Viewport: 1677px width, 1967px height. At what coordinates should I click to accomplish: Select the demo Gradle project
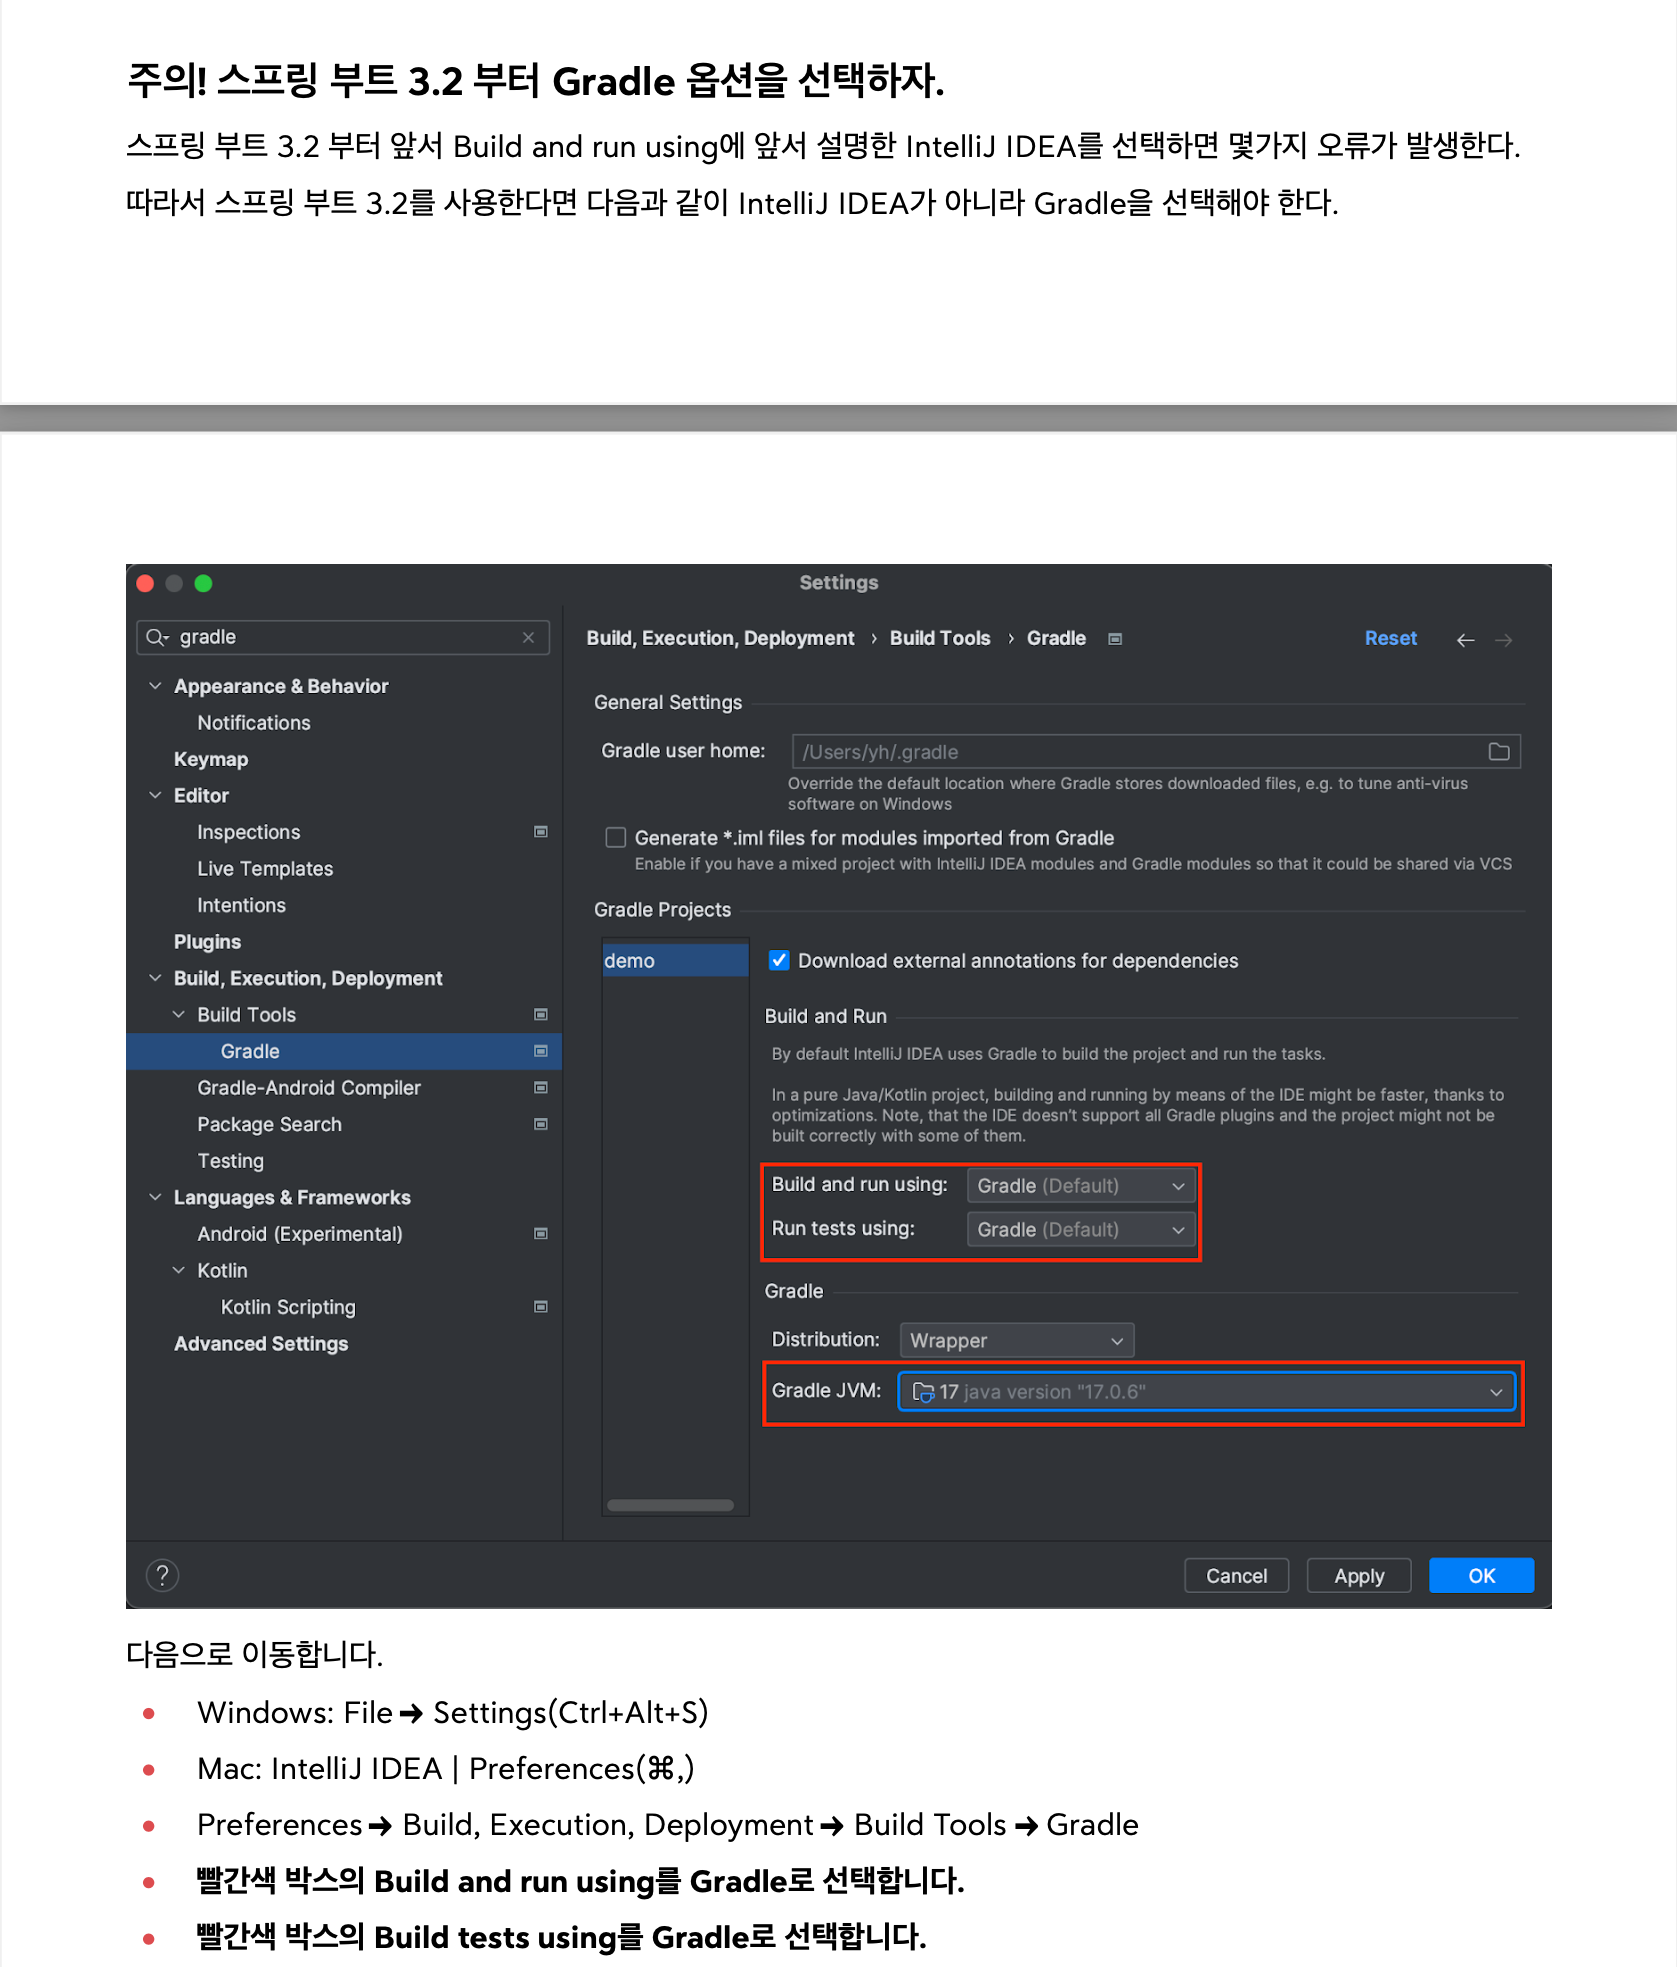pos(675,961)
